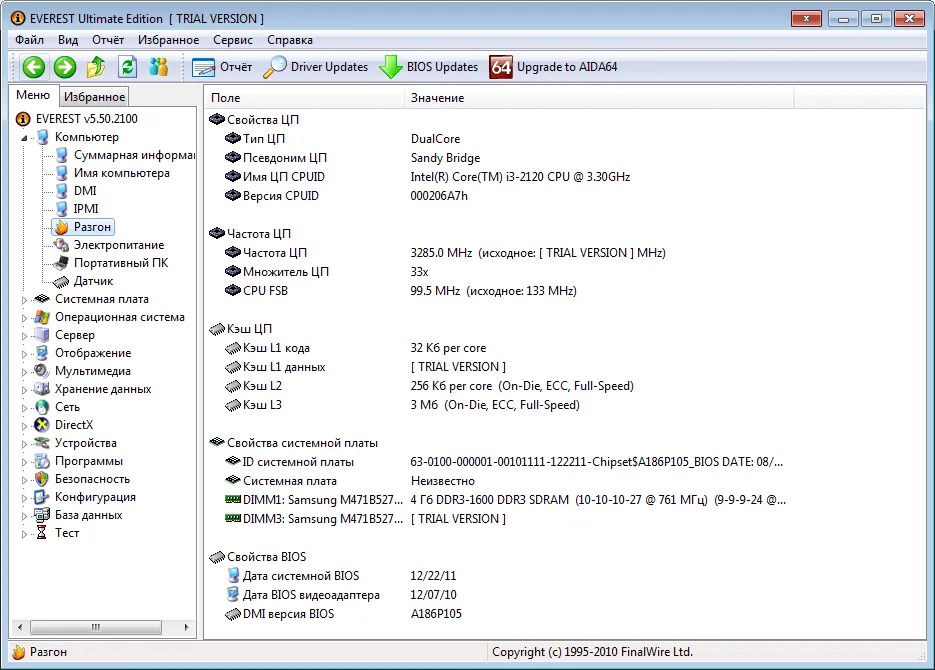935x670 pixels.
Task: Click BIOS Updates green arrow button
Action: click(x=429, y=67)
